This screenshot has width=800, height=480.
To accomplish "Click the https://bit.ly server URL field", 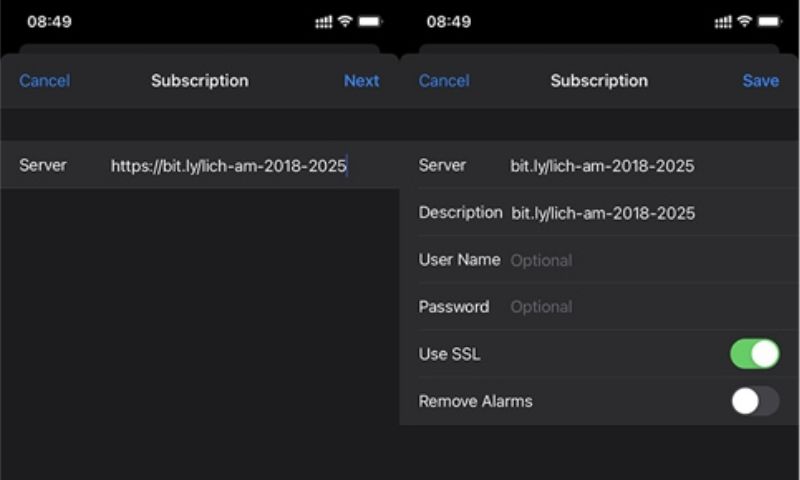I will coord(228,166).
